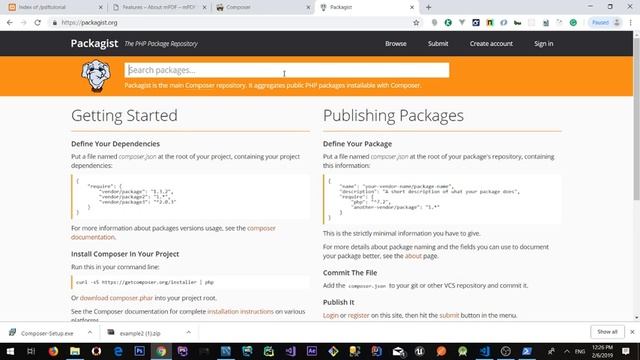Viewport: 640px width, 360px height.
Task: Open a new browser tab
Action: (429, 7)
